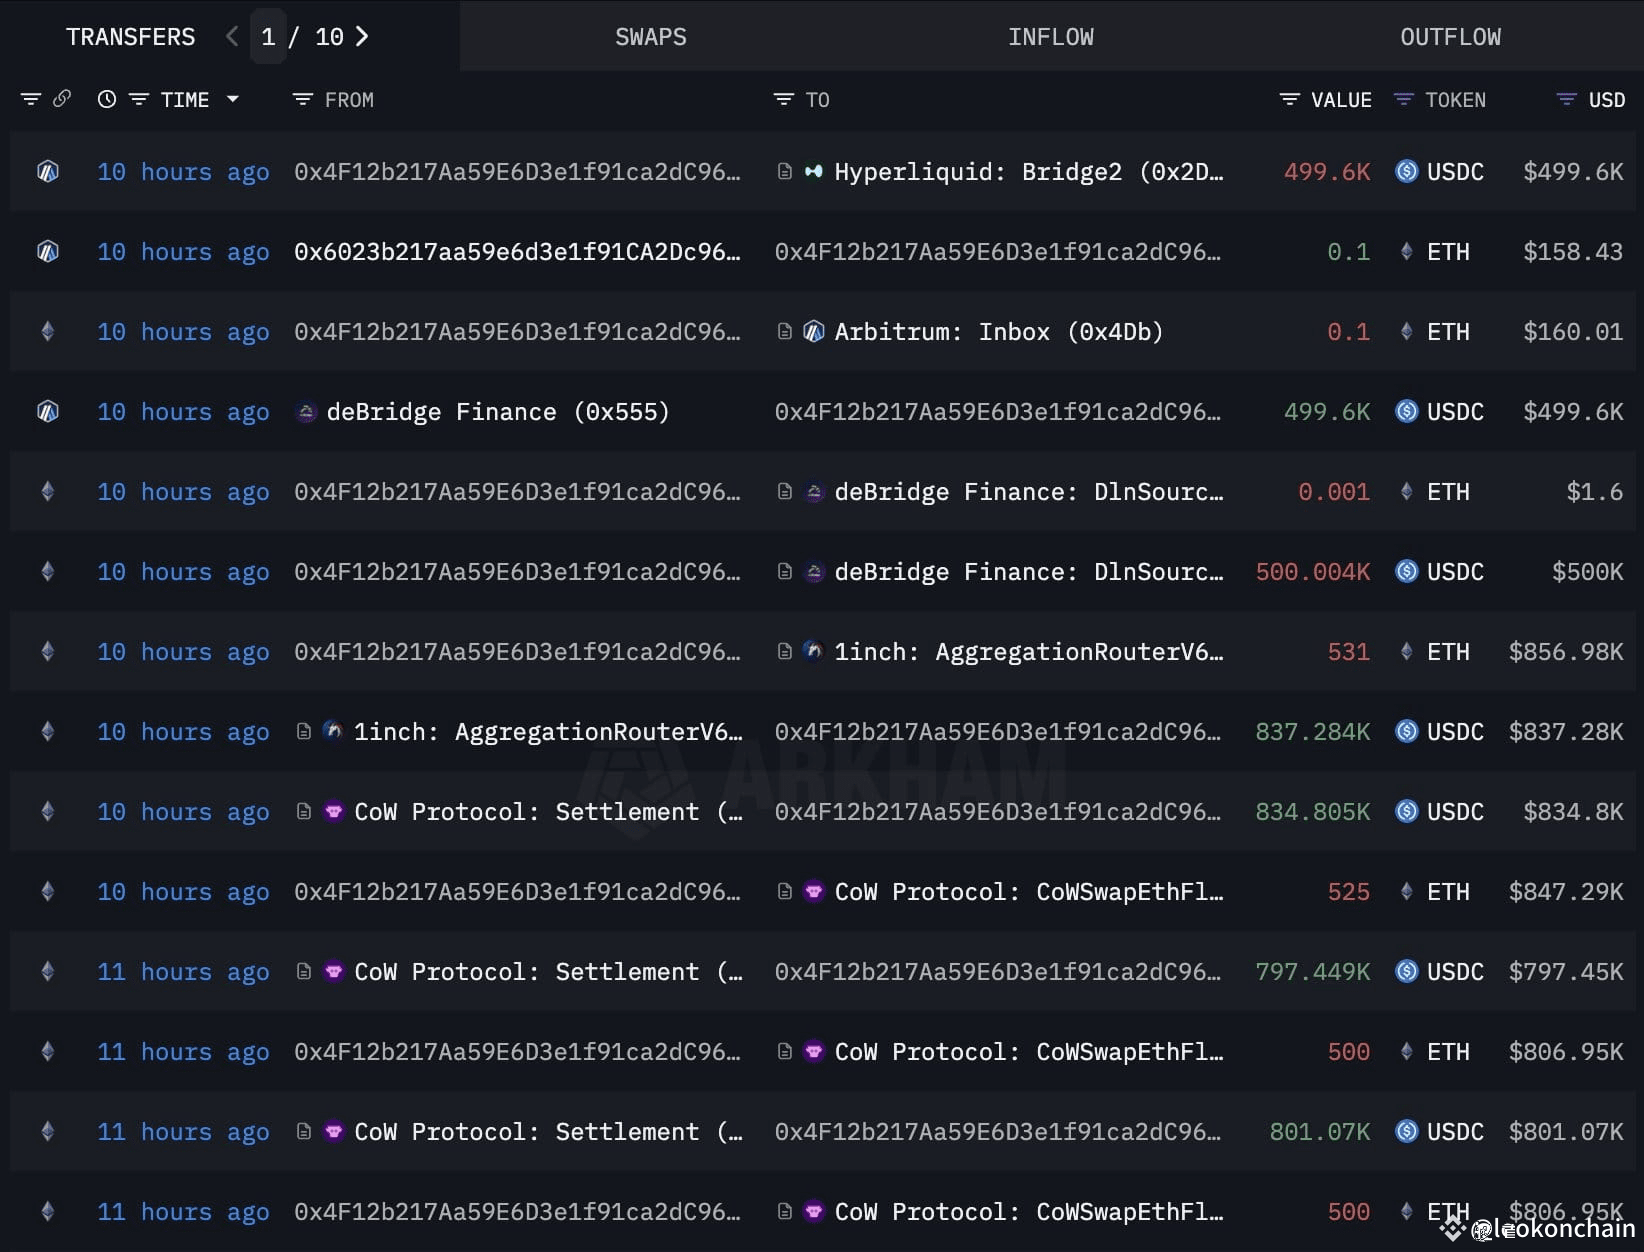Screen dimensions: 1644x1252
Task: Click 1inch logo in the $837.28K row
Action: pos(333,731)
